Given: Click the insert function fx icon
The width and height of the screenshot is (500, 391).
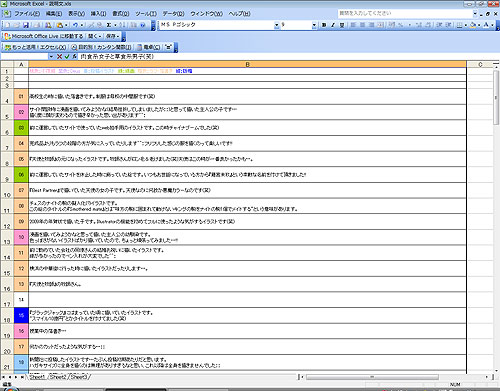Looking at the screenshot, I should (x=75, y=57).
